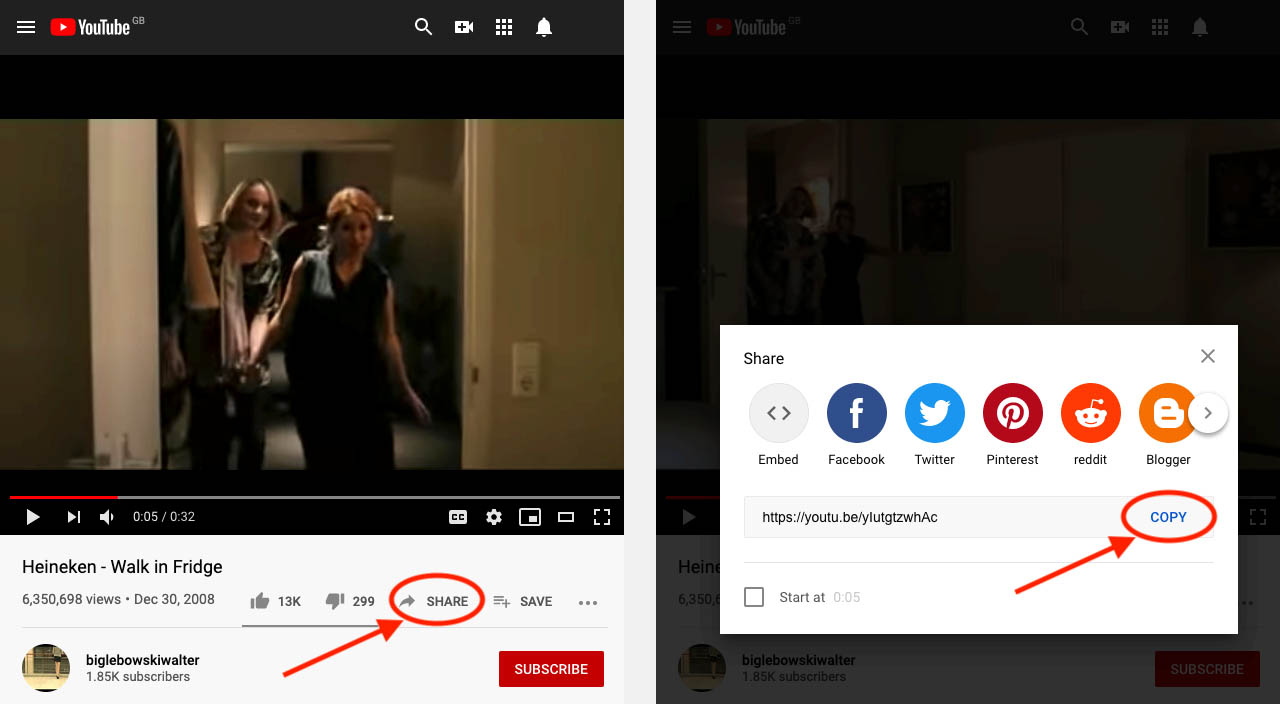Open biglebowskiwalter channel avatar in left window
The height and width of the screenshot is (704, 1280).
pos(46,668)
